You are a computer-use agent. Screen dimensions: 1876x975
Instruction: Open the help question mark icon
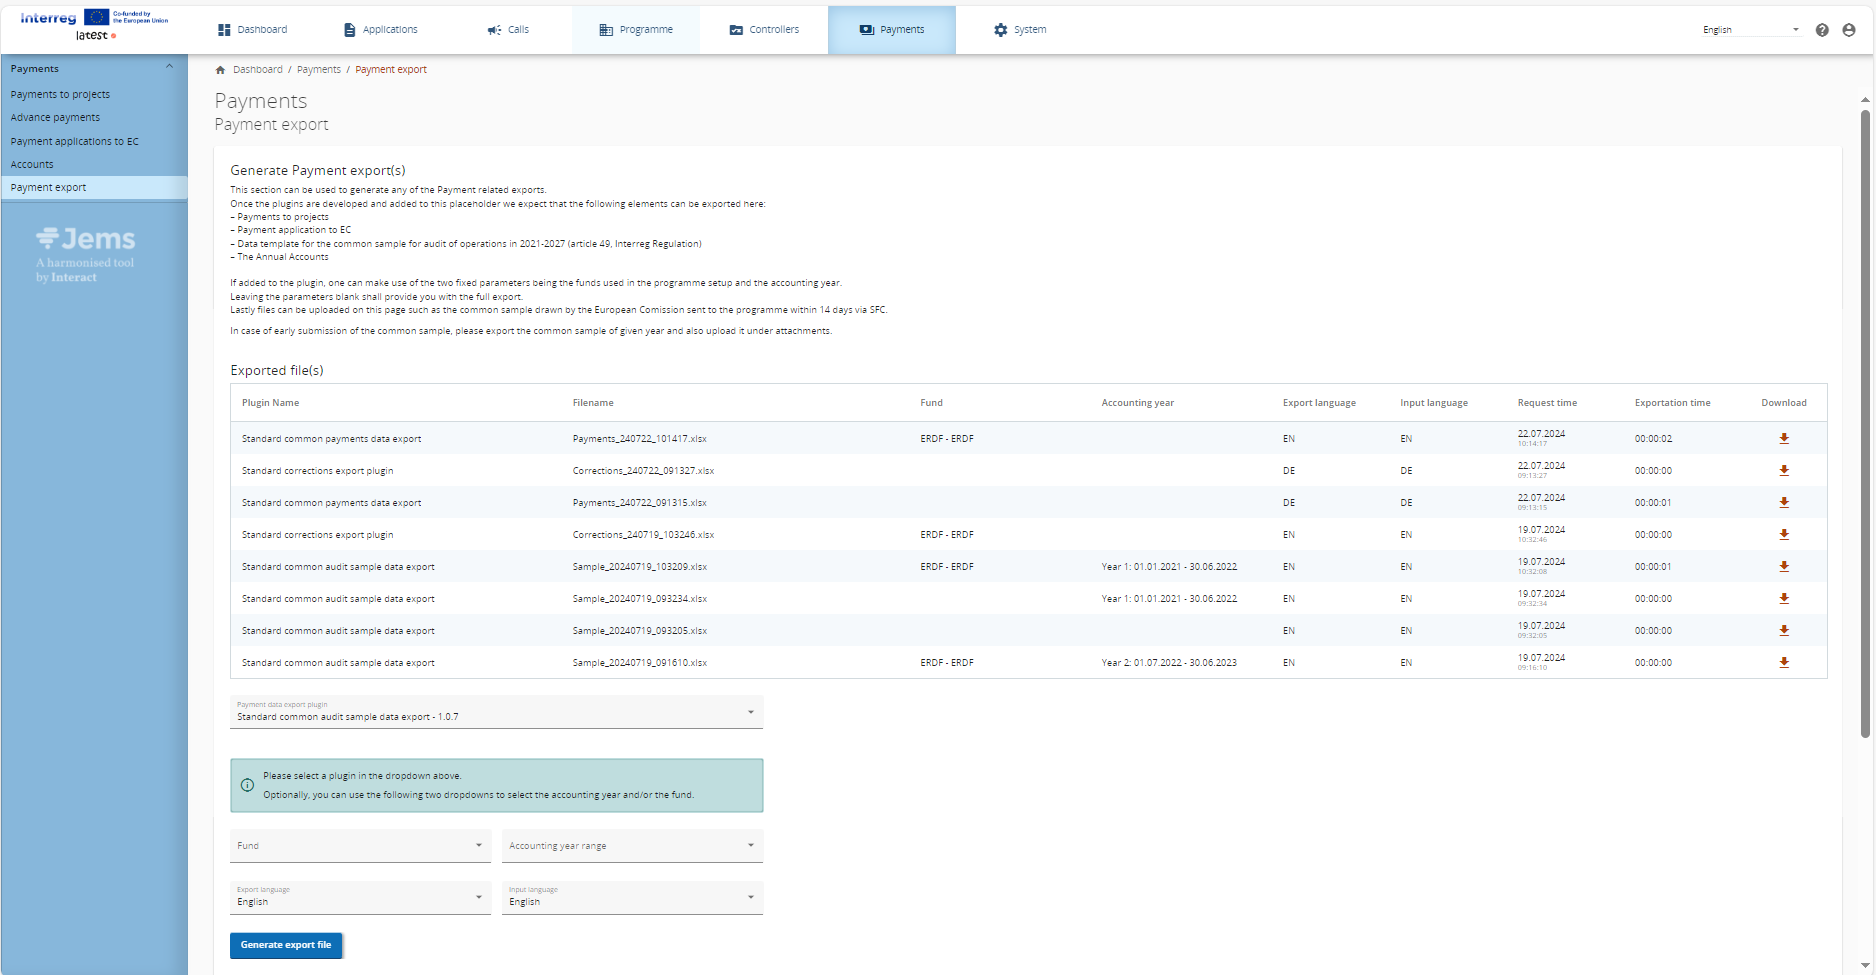coord(1822,30)
